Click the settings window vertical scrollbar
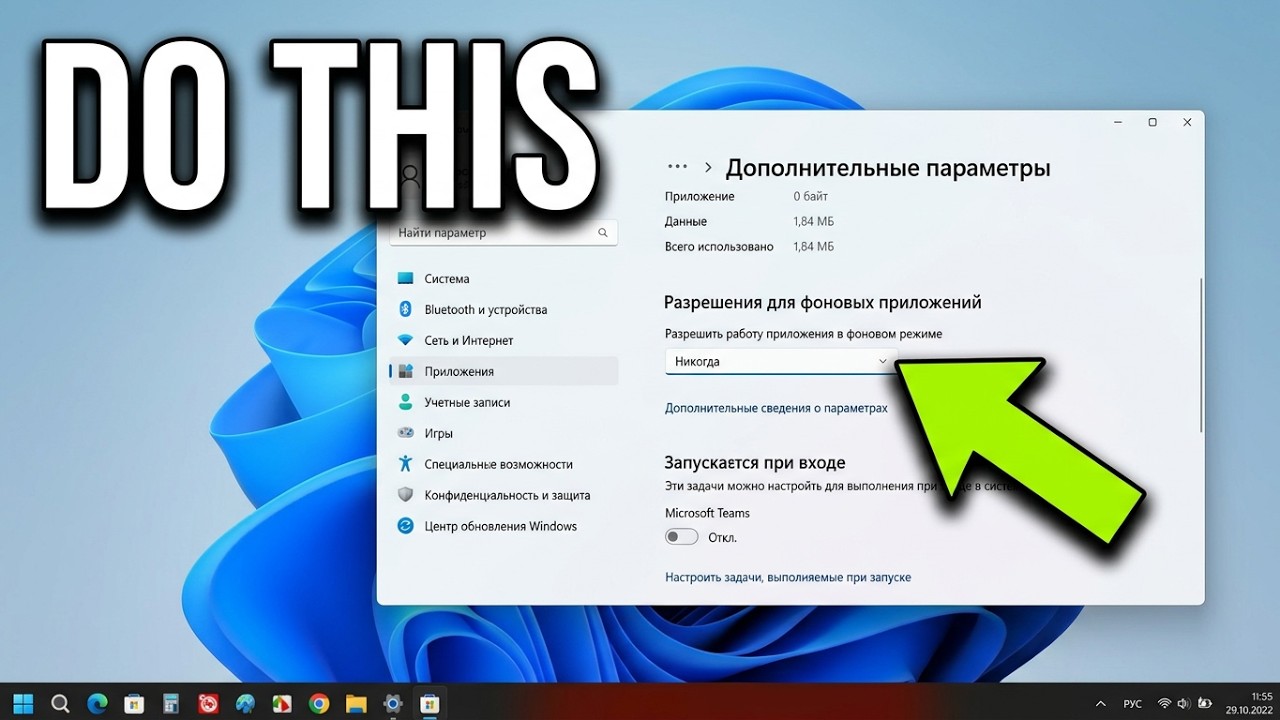The width and height of the screenshot is (1280, 720). click(1200, 356)
